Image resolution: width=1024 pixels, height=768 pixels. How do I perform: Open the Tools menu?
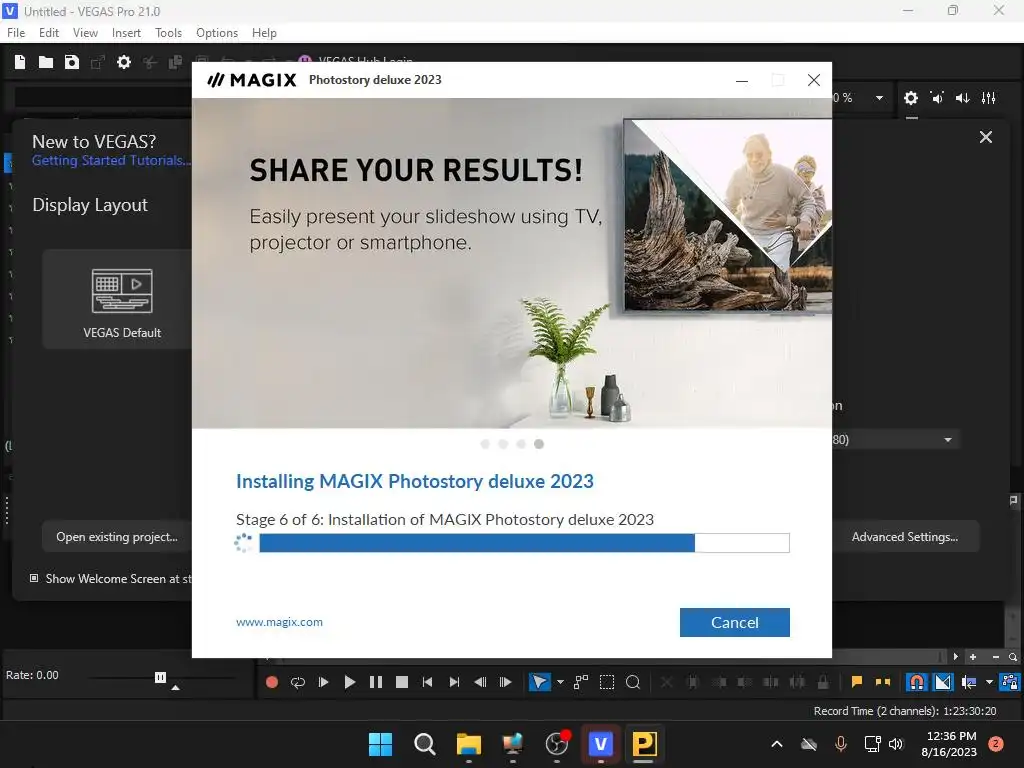pyautogui.click(x=168, y=33)
